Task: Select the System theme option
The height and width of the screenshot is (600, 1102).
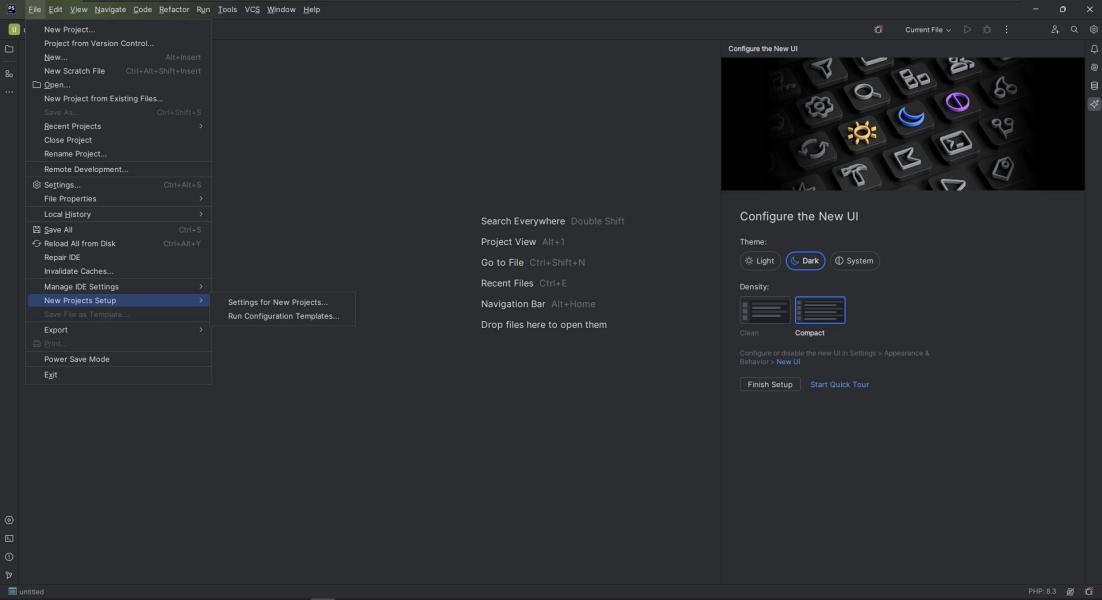Action: click(x=854, y=261)
